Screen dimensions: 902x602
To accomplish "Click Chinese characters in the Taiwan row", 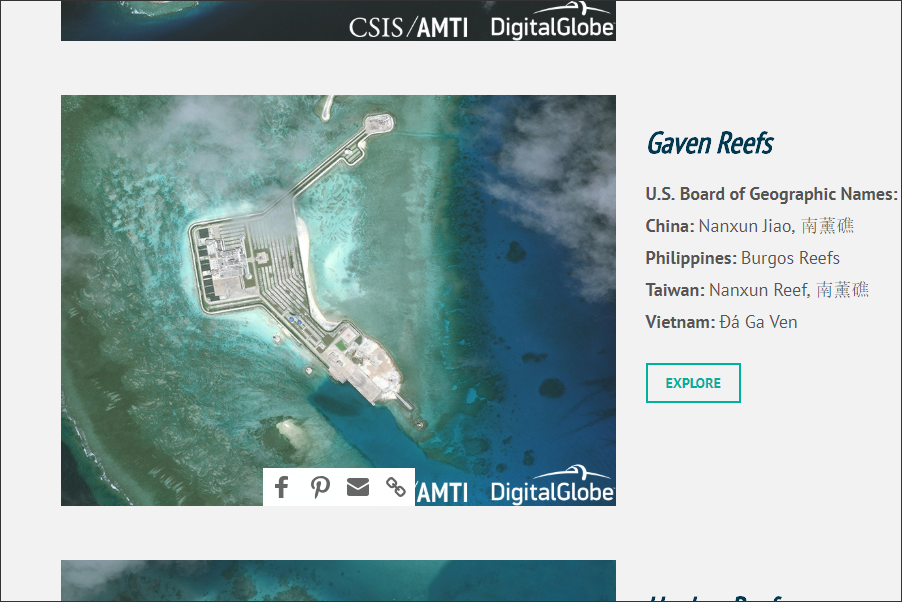I will click(x=842, y=290).
